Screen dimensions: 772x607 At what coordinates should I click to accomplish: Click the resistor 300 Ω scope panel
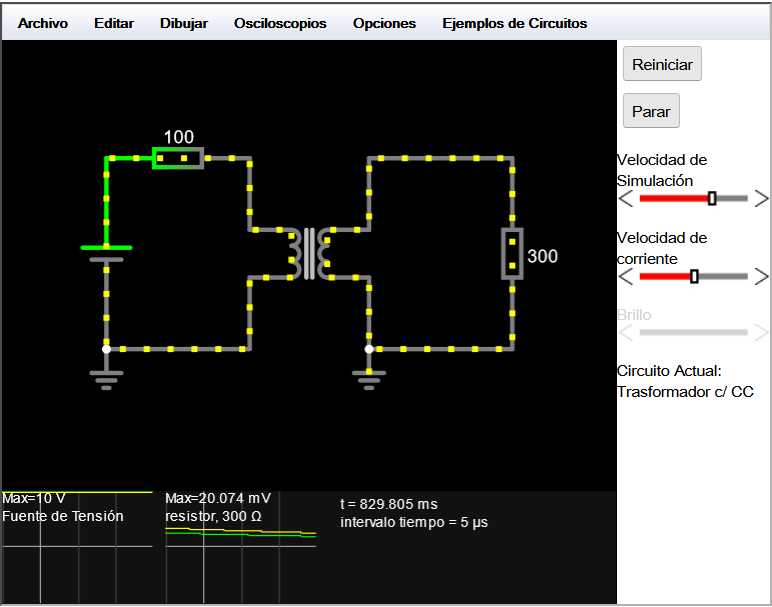[x=240, y=546]
